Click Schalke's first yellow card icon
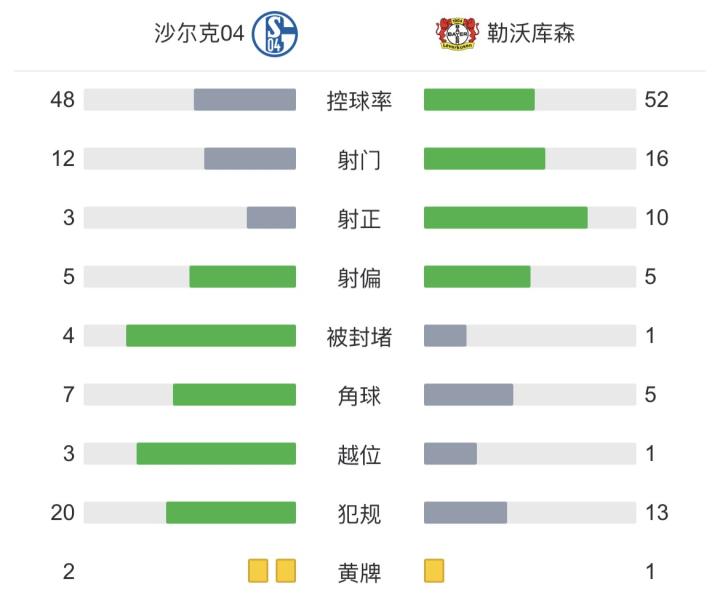The width and height of the screenshot is (720, 598). [x=260, y=571]
